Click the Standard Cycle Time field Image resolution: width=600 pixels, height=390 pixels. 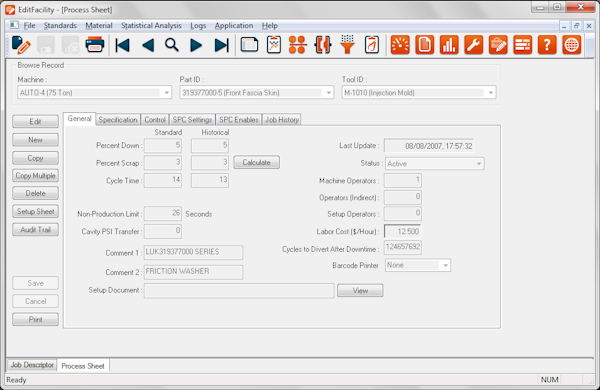pyautogui.click(x=163, y=180)
